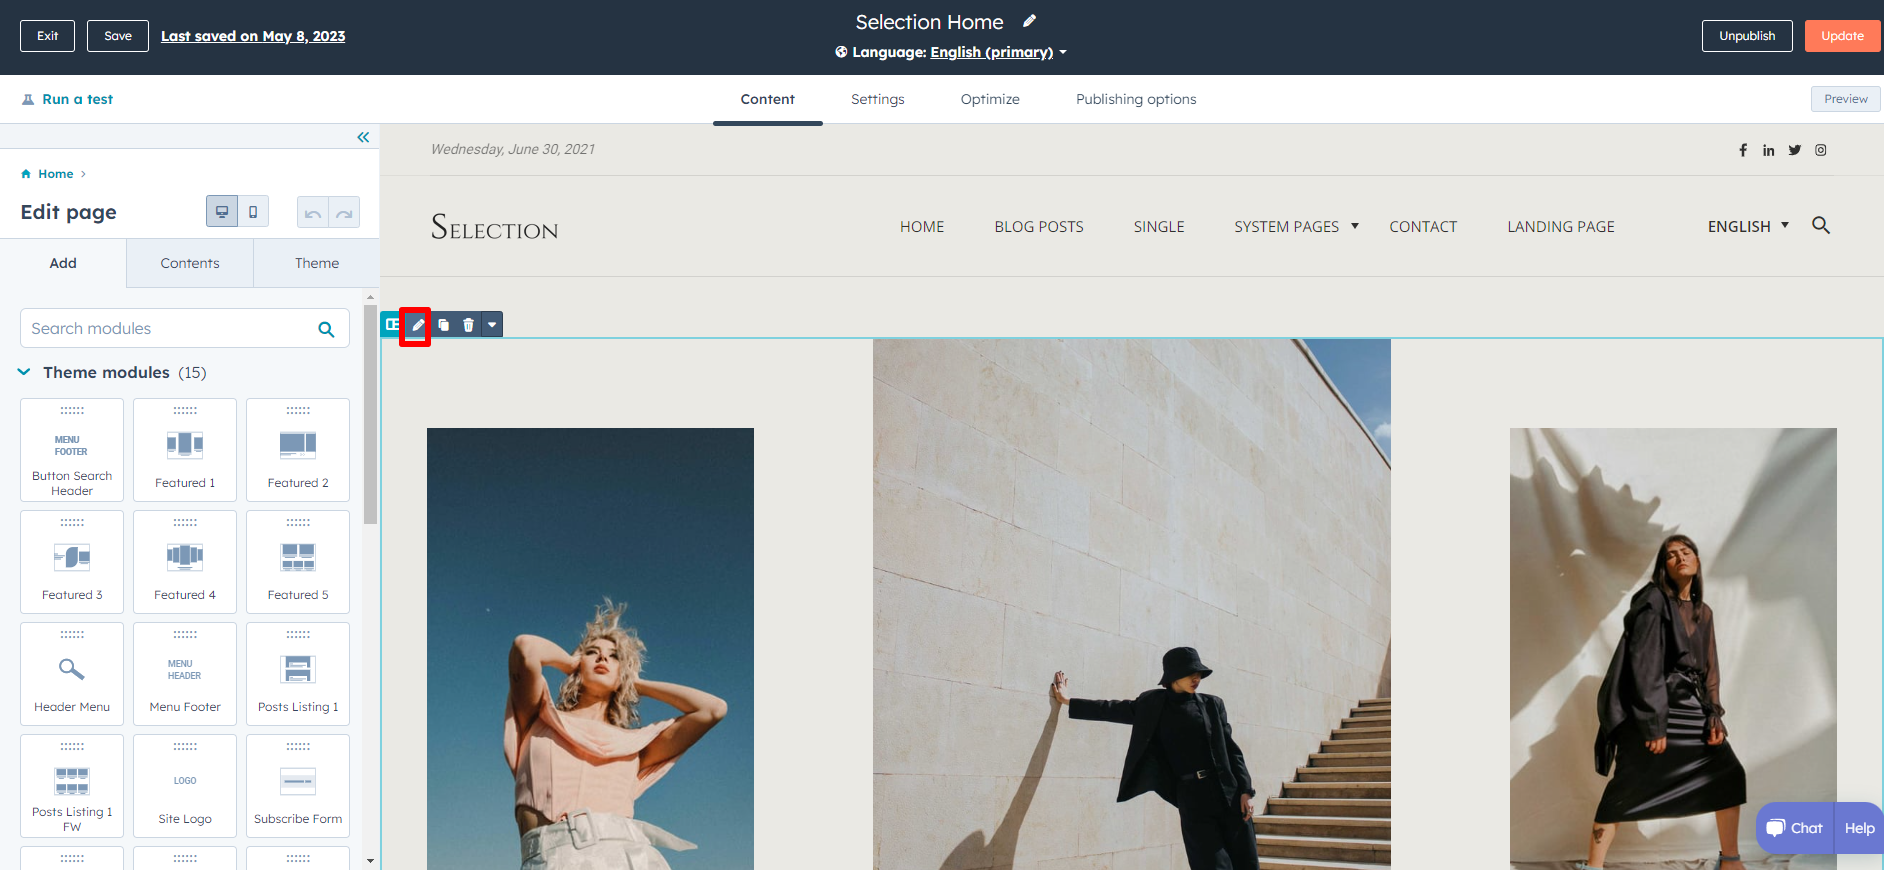Collapse the left sidebar panel

(363, 137)
